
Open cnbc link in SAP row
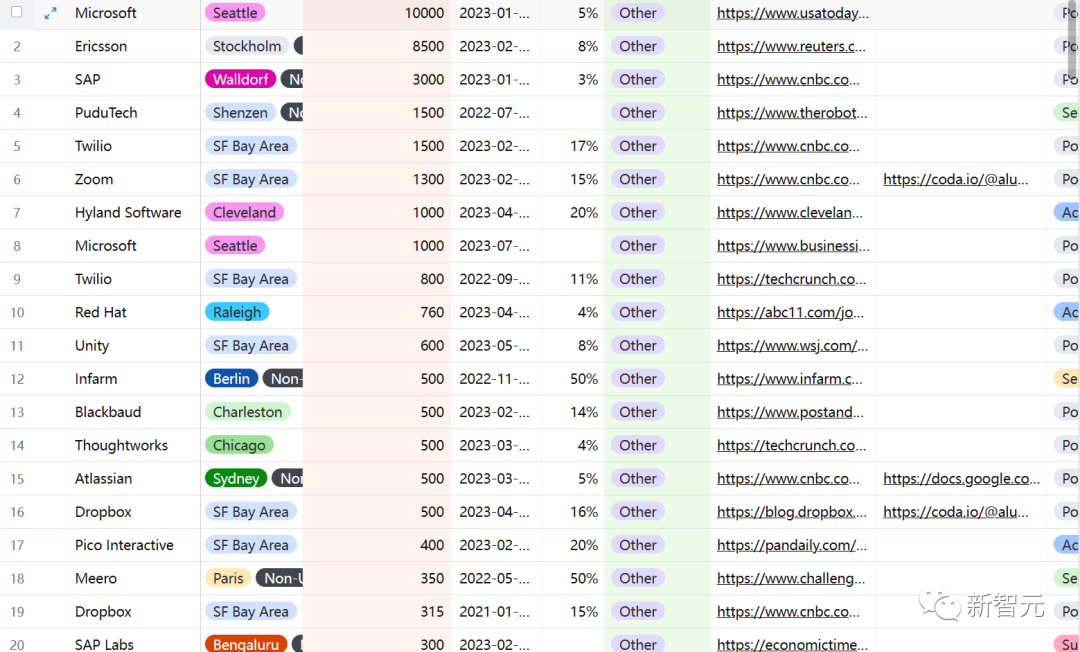pos(788,80)
